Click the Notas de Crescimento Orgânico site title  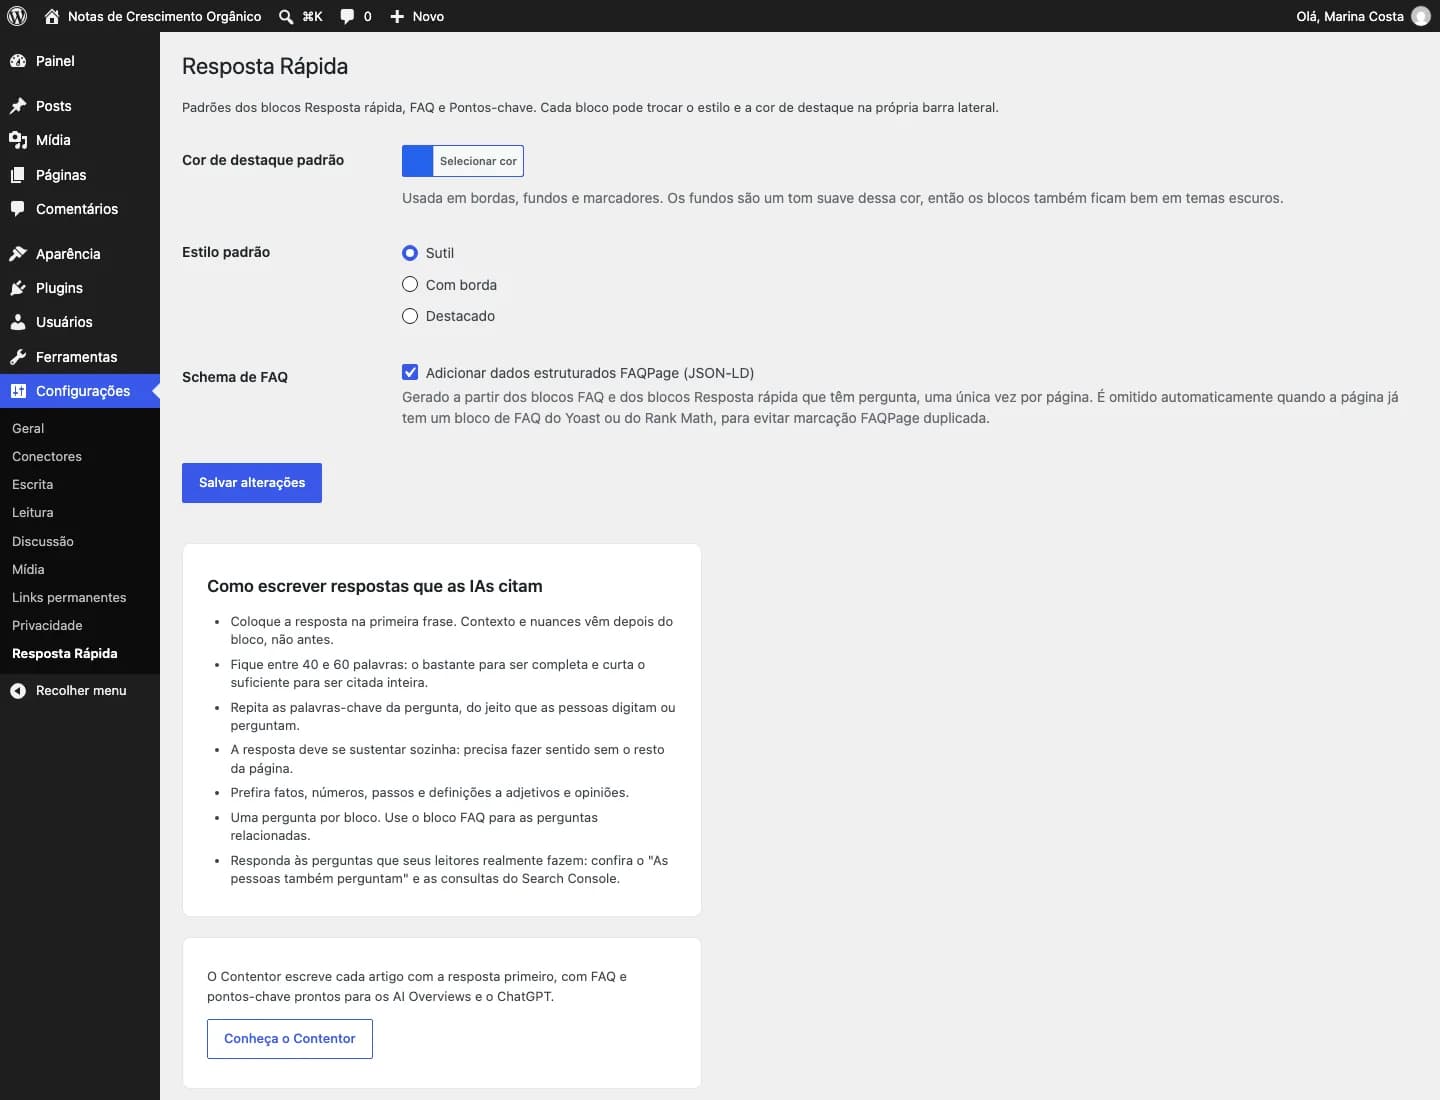click(x=164, y=16)
